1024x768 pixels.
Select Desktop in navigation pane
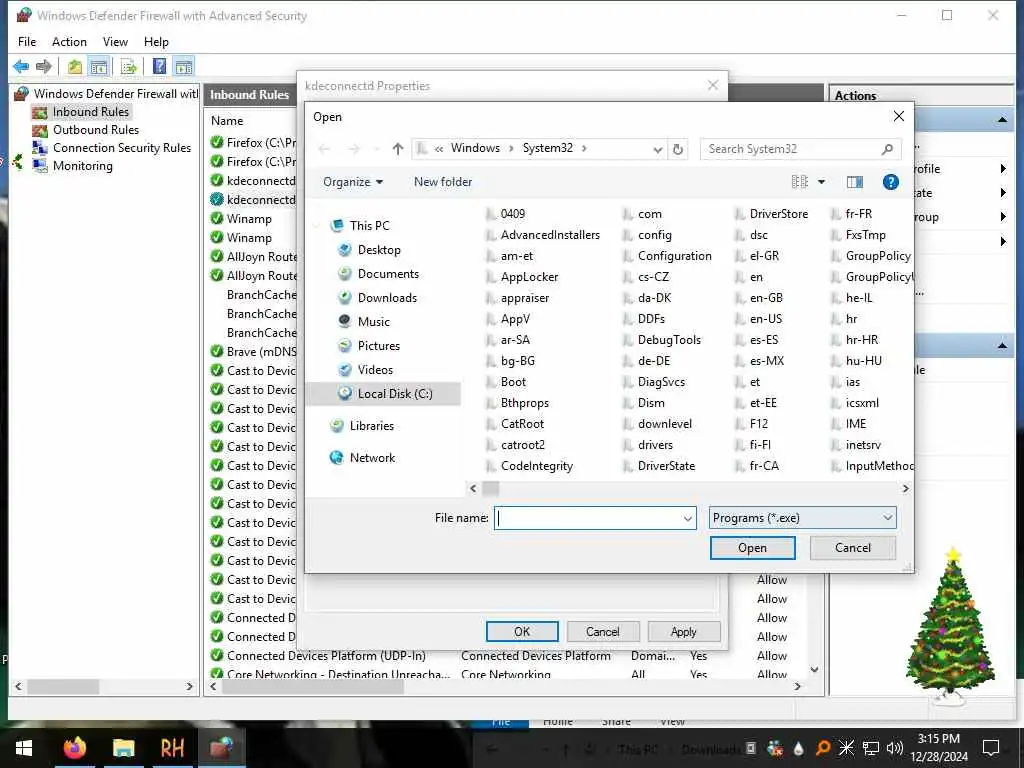(379, 250)
